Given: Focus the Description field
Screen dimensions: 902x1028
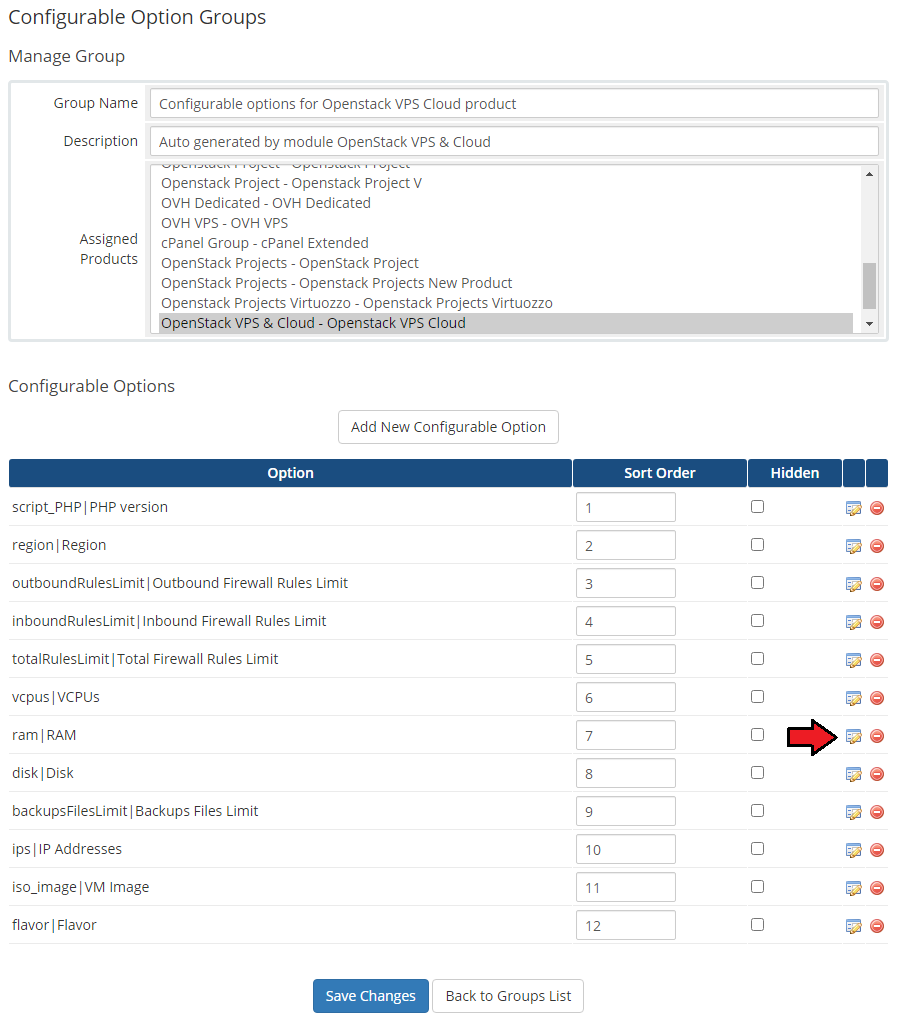Looking at the screenshot, I should (x=514, y=142).
